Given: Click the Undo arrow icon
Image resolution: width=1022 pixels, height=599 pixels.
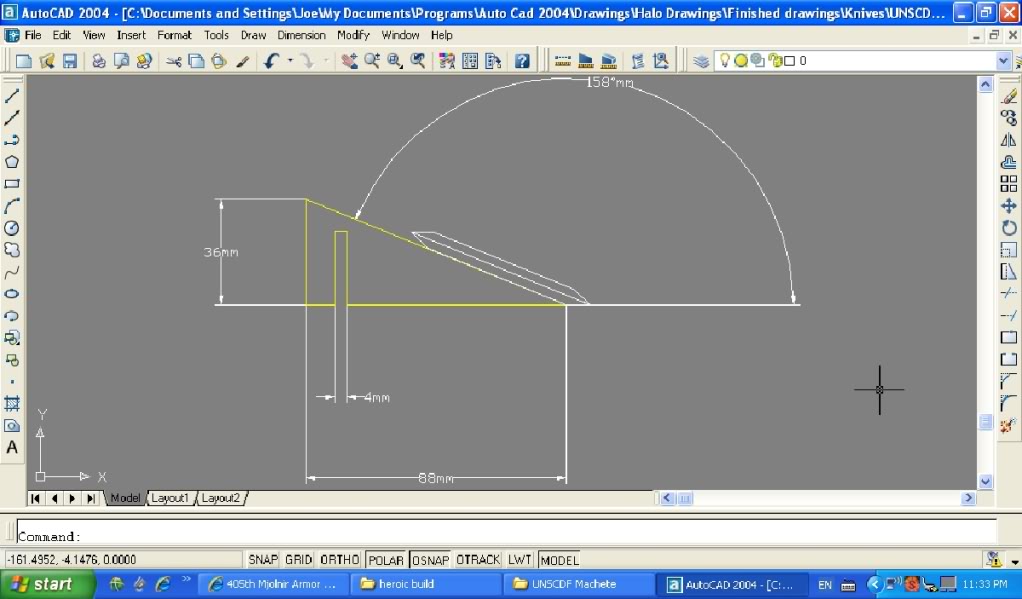Looking at the screenshot, I should tap(272, 61).
